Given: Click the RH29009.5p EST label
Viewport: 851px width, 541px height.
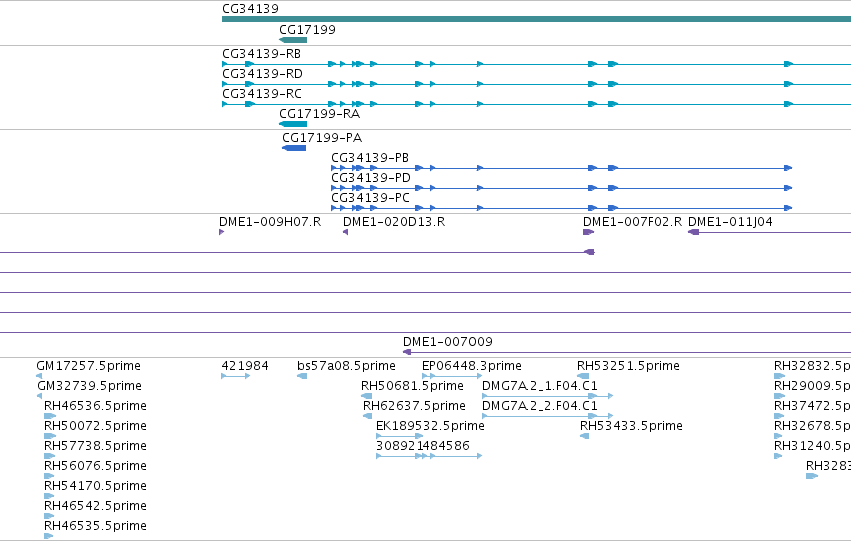Looking at the screenshot, I should 812,386.
